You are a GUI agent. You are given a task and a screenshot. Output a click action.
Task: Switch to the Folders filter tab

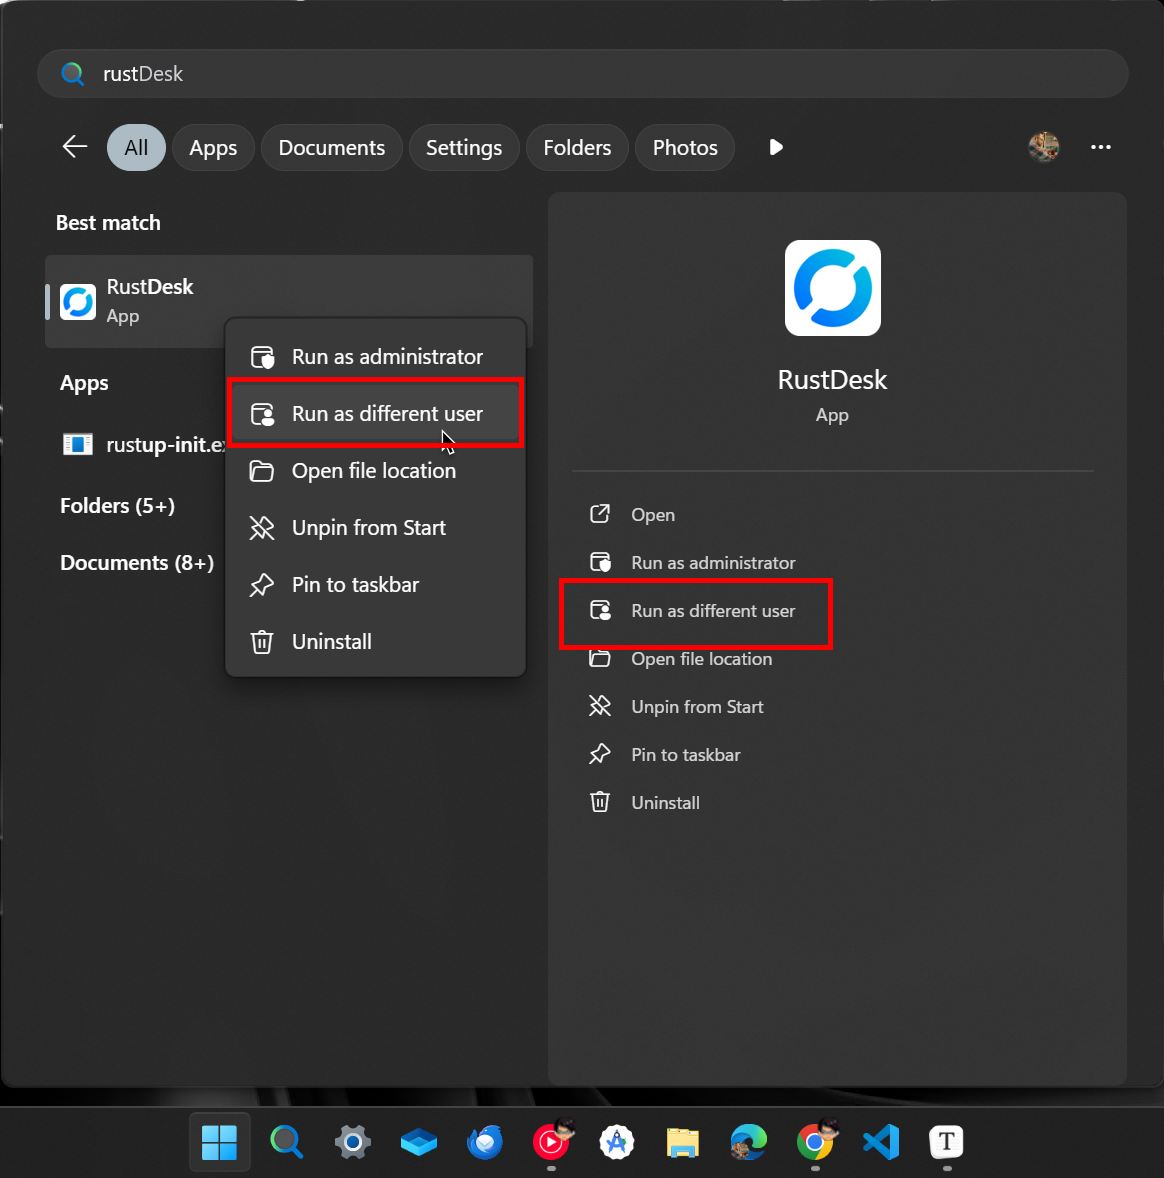(577, 147)
